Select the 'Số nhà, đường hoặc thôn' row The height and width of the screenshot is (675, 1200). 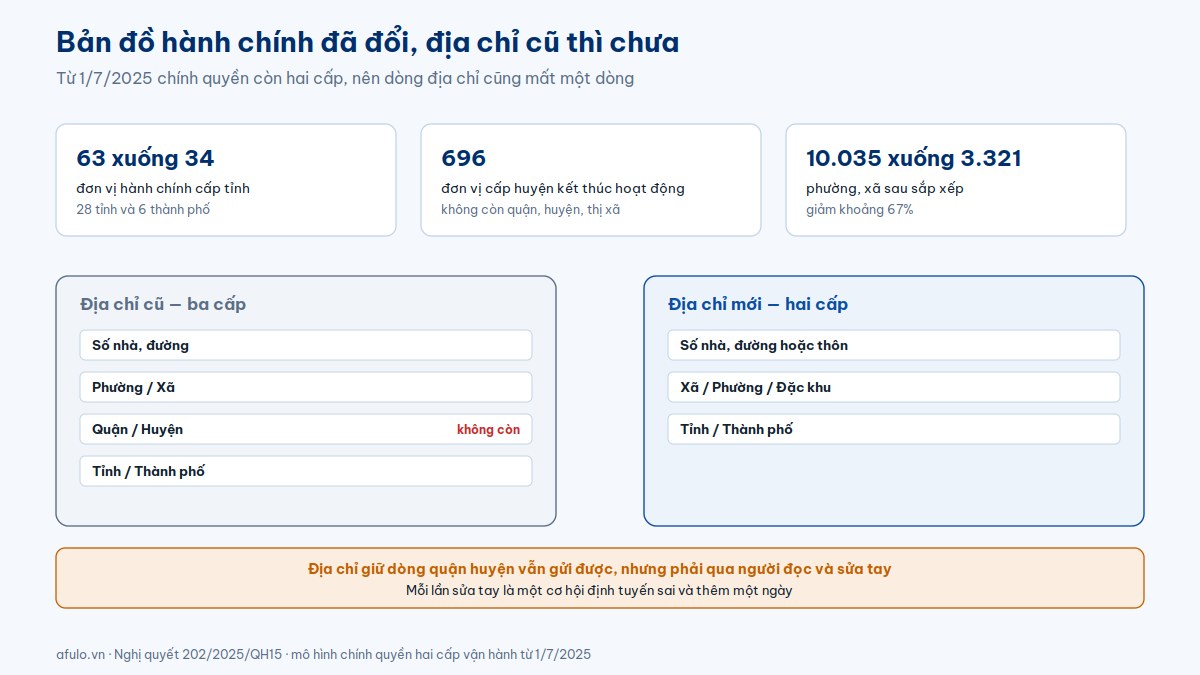894,345
